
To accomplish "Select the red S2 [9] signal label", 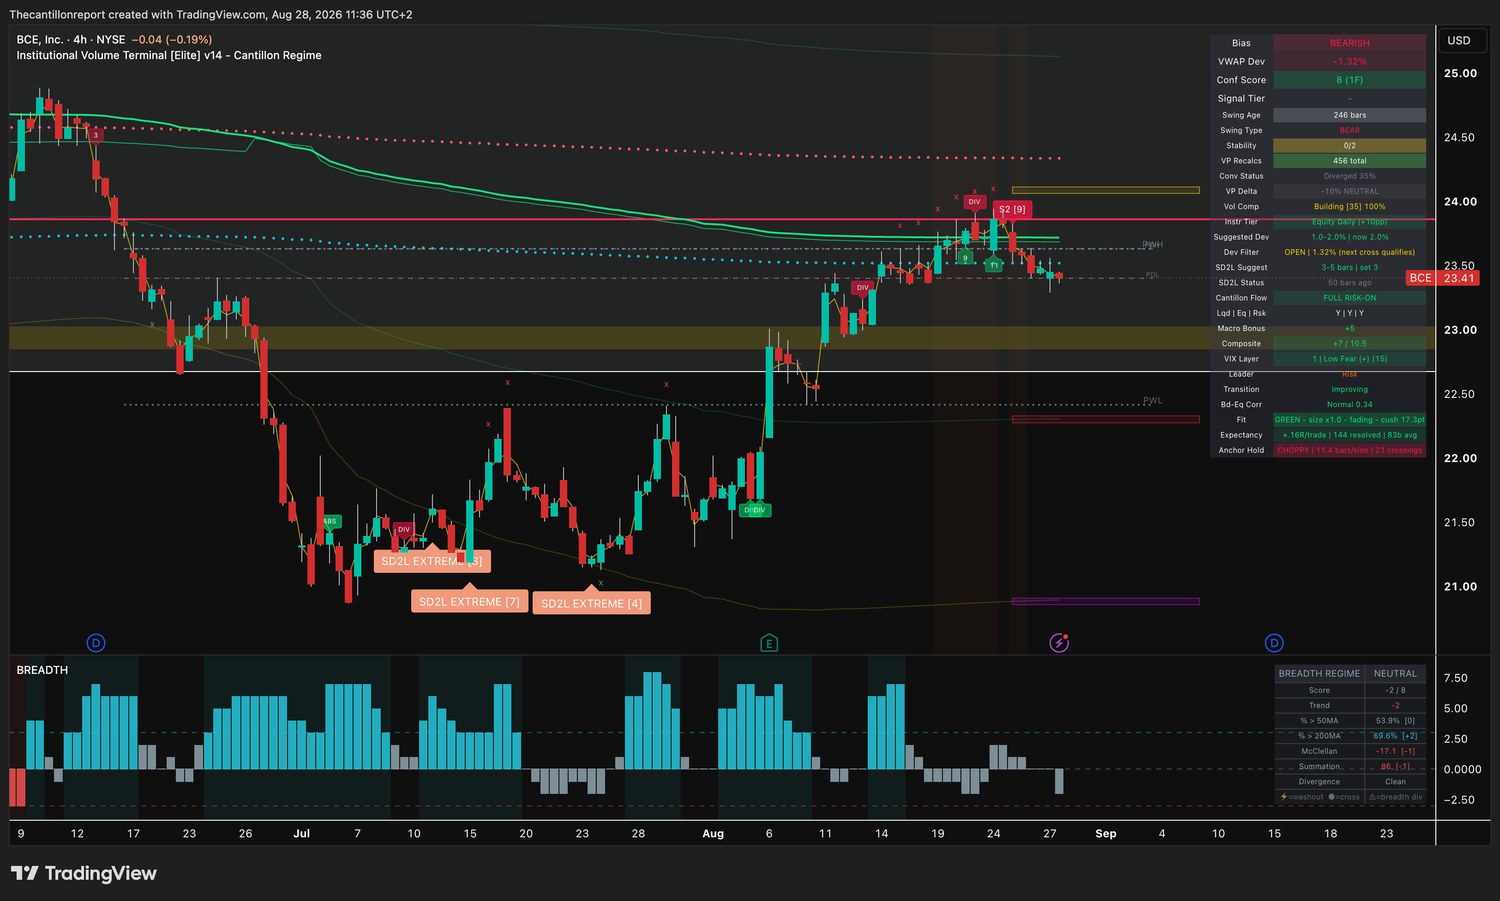I will tap(1012, 210).
